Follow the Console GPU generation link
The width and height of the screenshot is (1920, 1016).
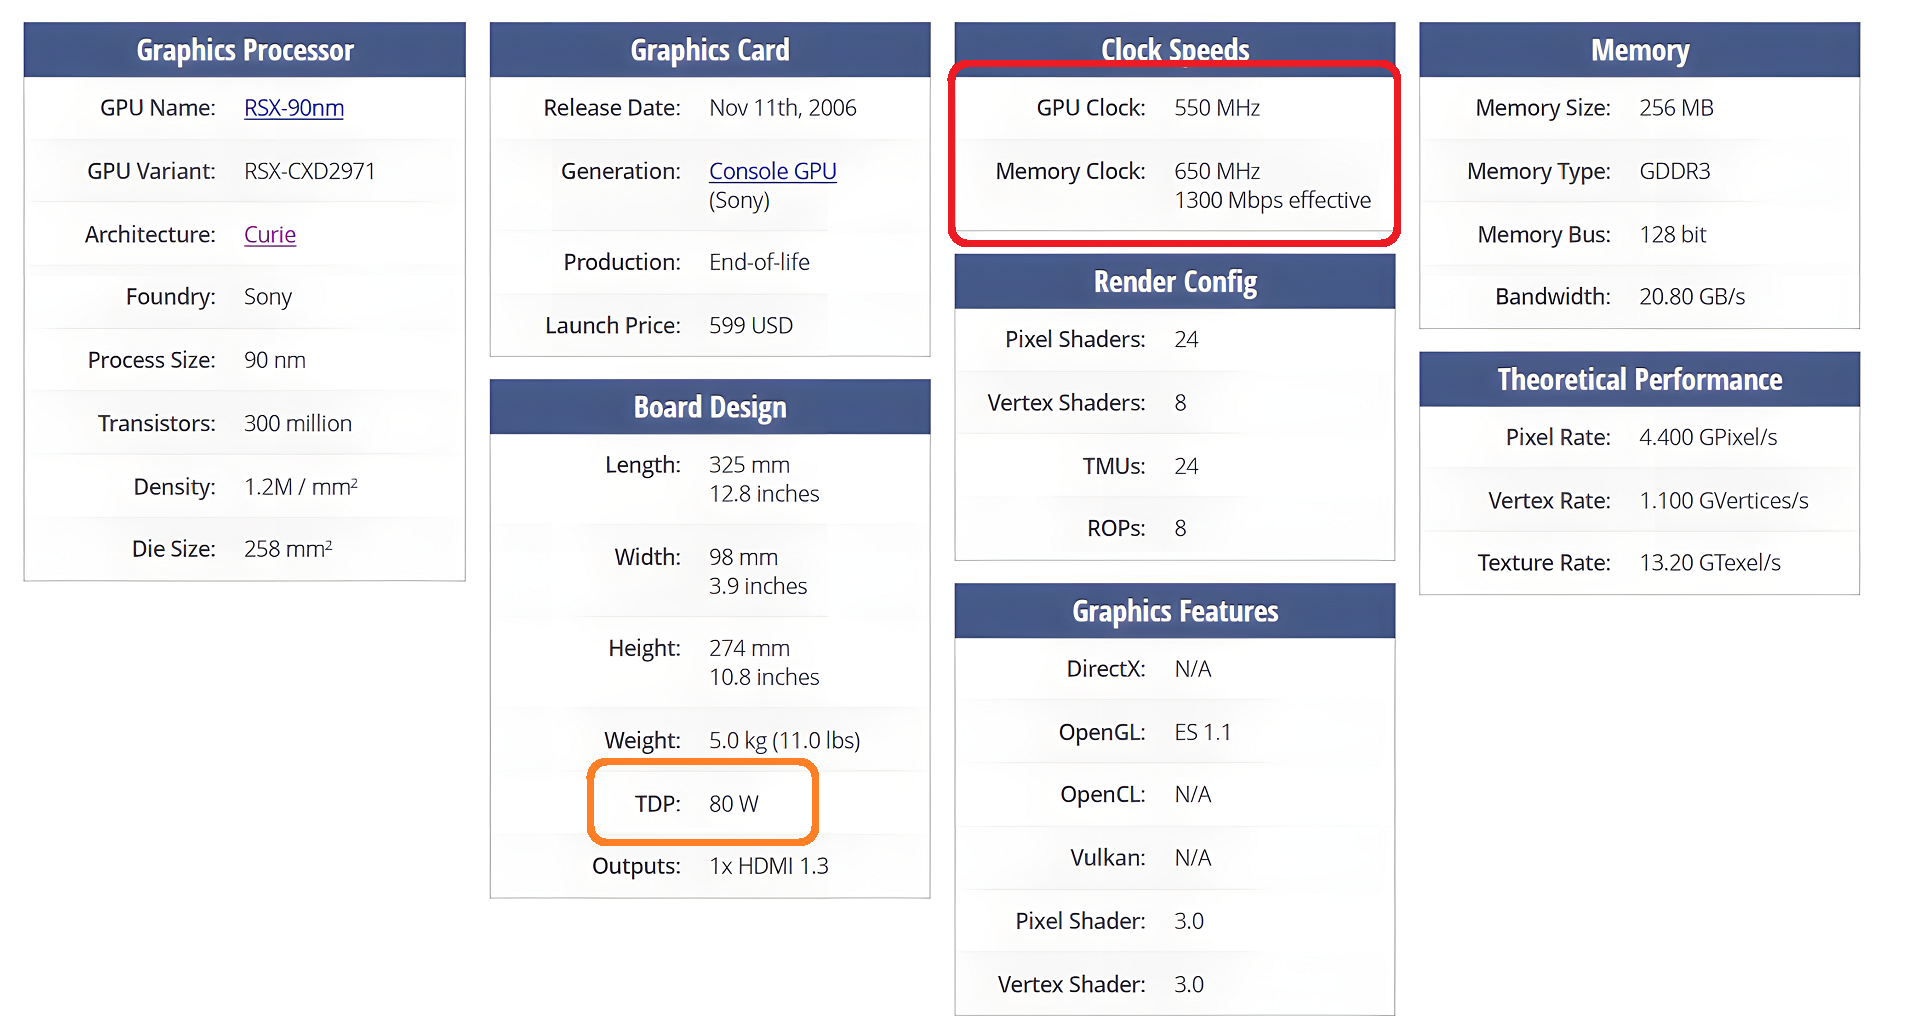773,171
